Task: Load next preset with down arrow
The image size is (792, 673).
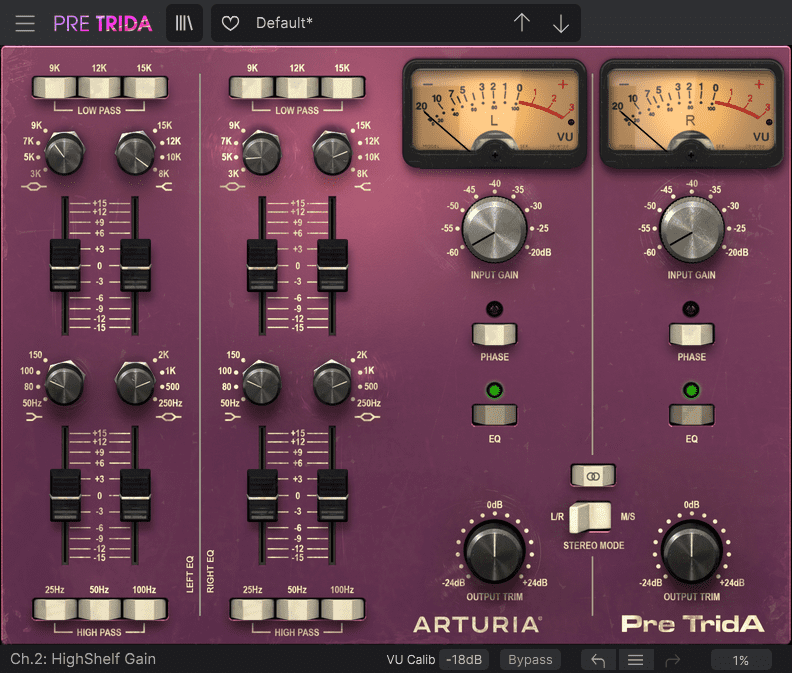Action: coord(561,23)
